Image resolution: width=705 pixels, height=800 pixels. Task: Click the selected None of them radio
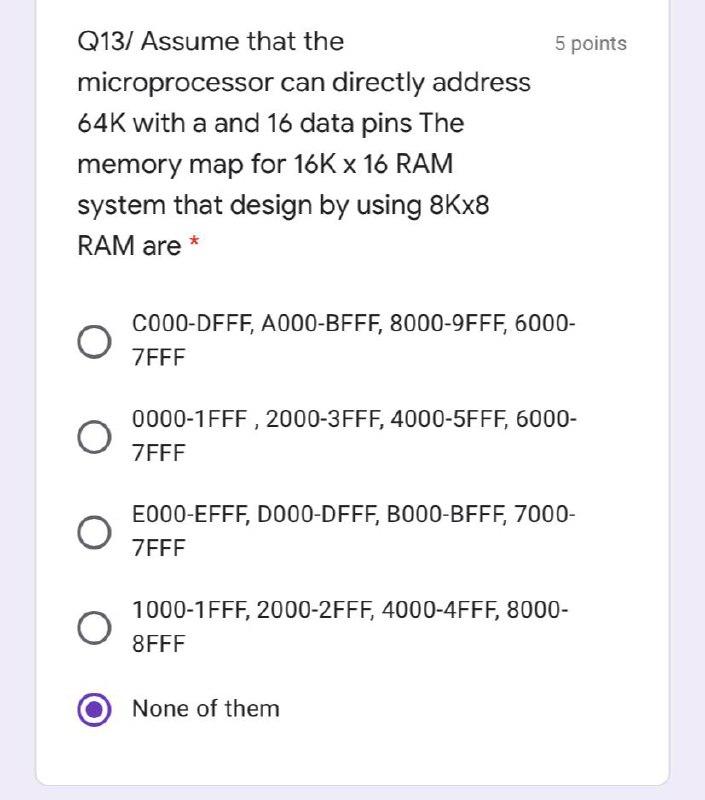point(94,709)
